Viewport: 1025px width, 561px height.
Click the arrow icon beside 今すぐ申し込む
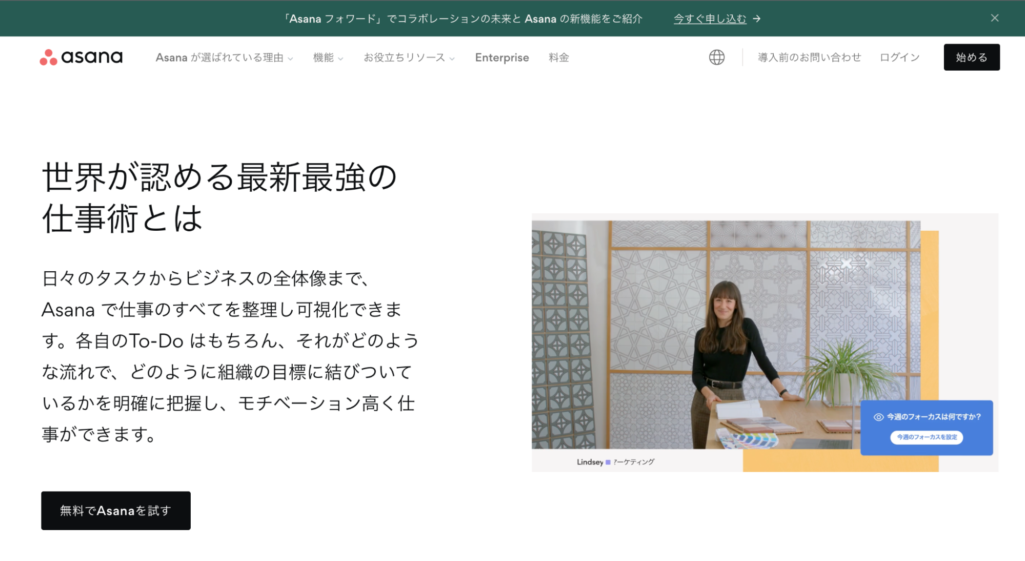757,18
